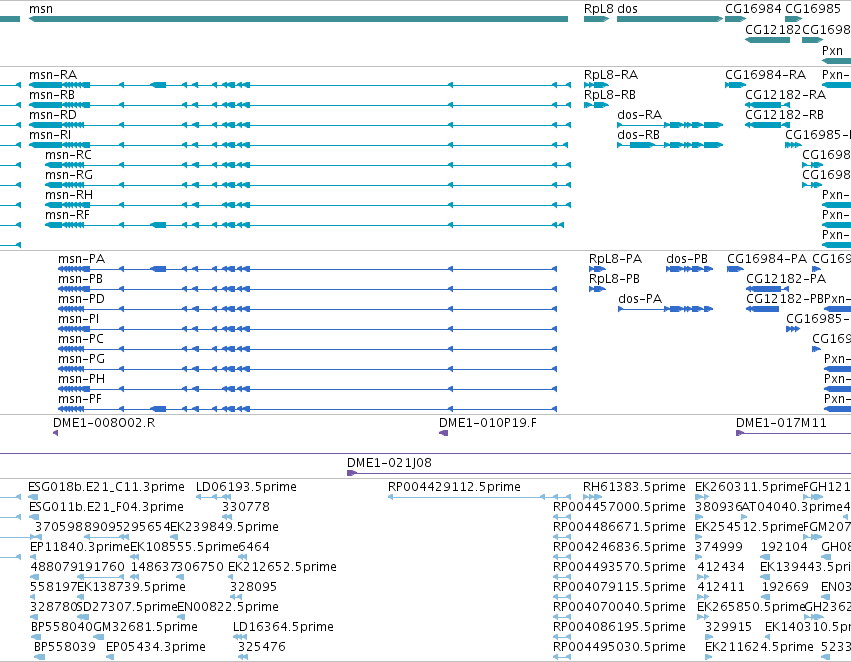The width and height of the screenshot is (851, 662).
Task: Open EST LD16364.5prime
Action: click(x=238, y=637)
